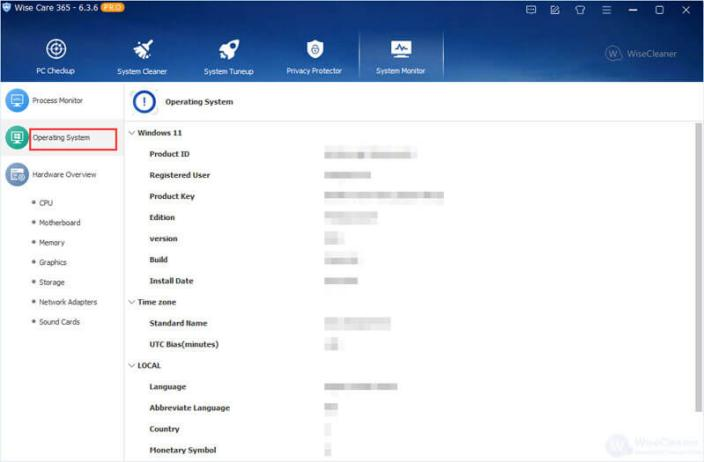Image resolution: width=704 pixels, height=462 pixels.
Task: Select Operating System in the sidebar
Action: 61,138
